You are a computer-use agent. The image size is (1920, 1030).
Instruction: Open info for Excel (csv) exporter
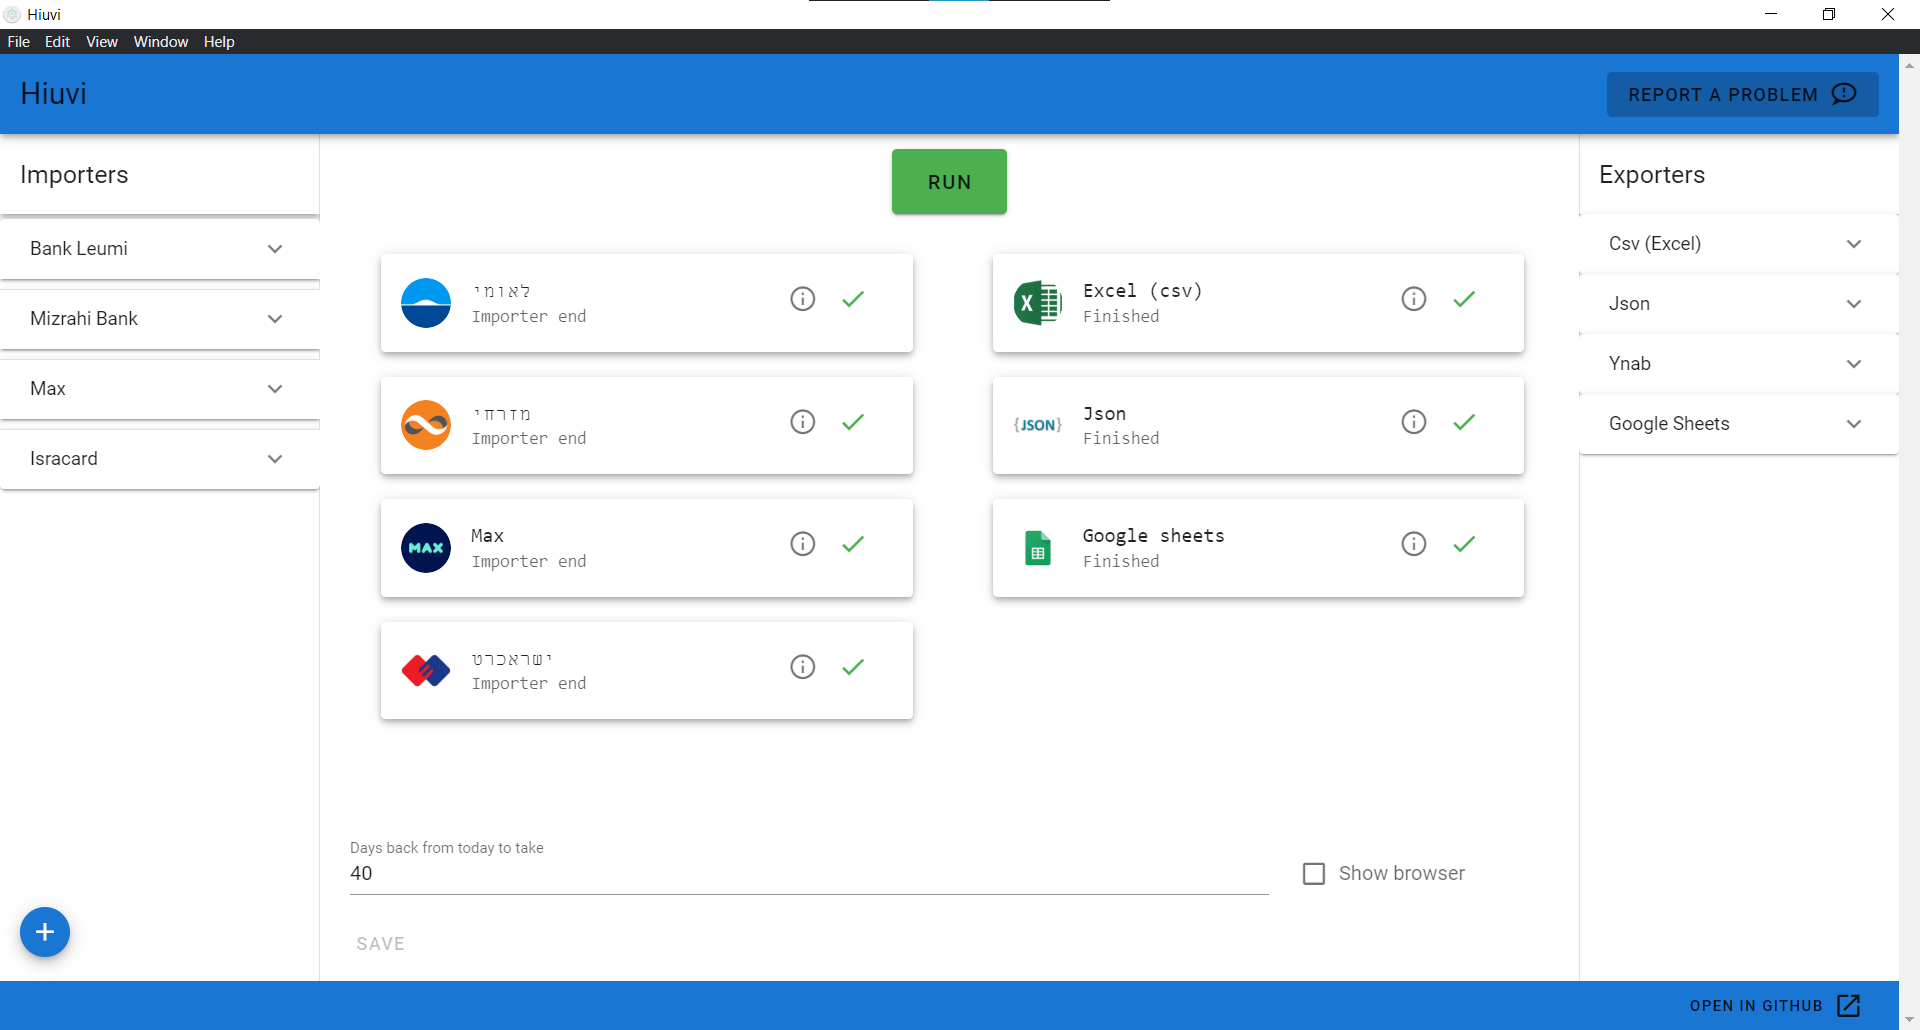tap(1413, 299)
